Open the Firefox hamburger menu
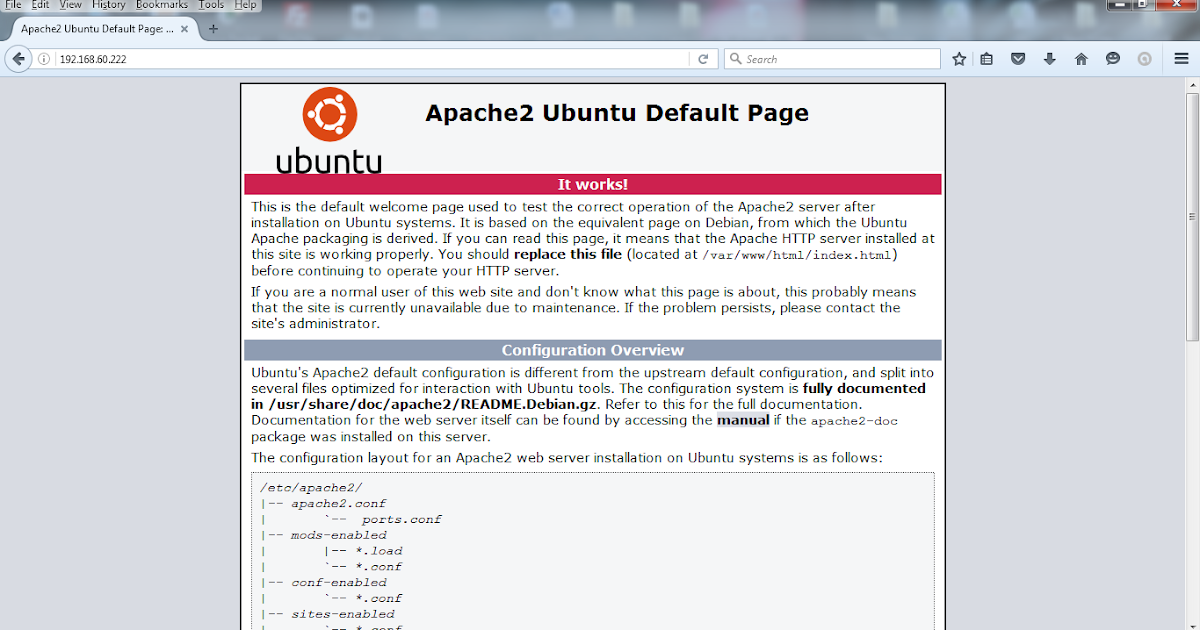Screen dimensions: 1200x630 coord(1181,58)
